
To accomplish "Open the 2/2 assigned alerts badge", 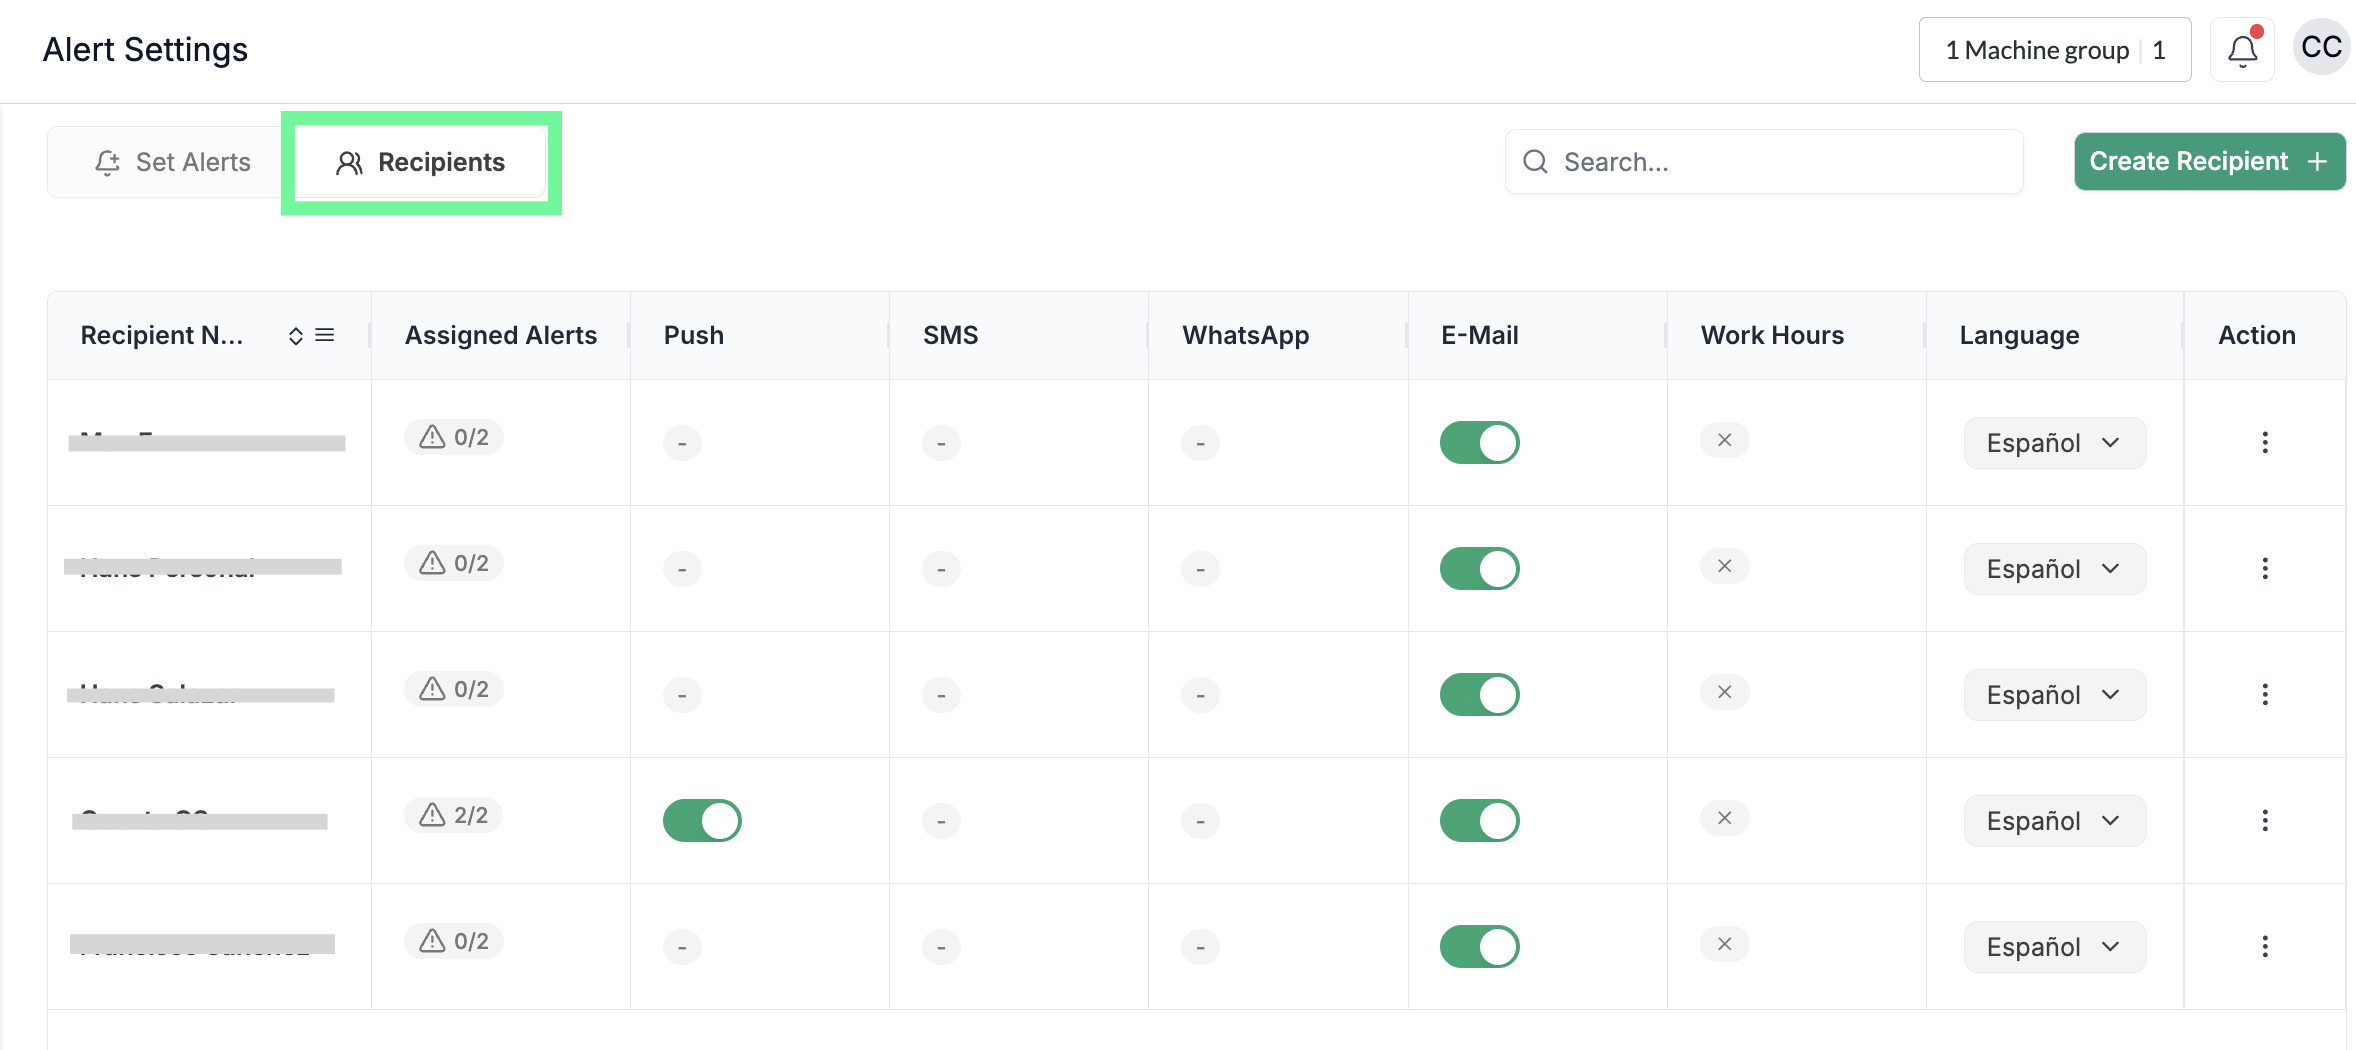I will (454, 815).
